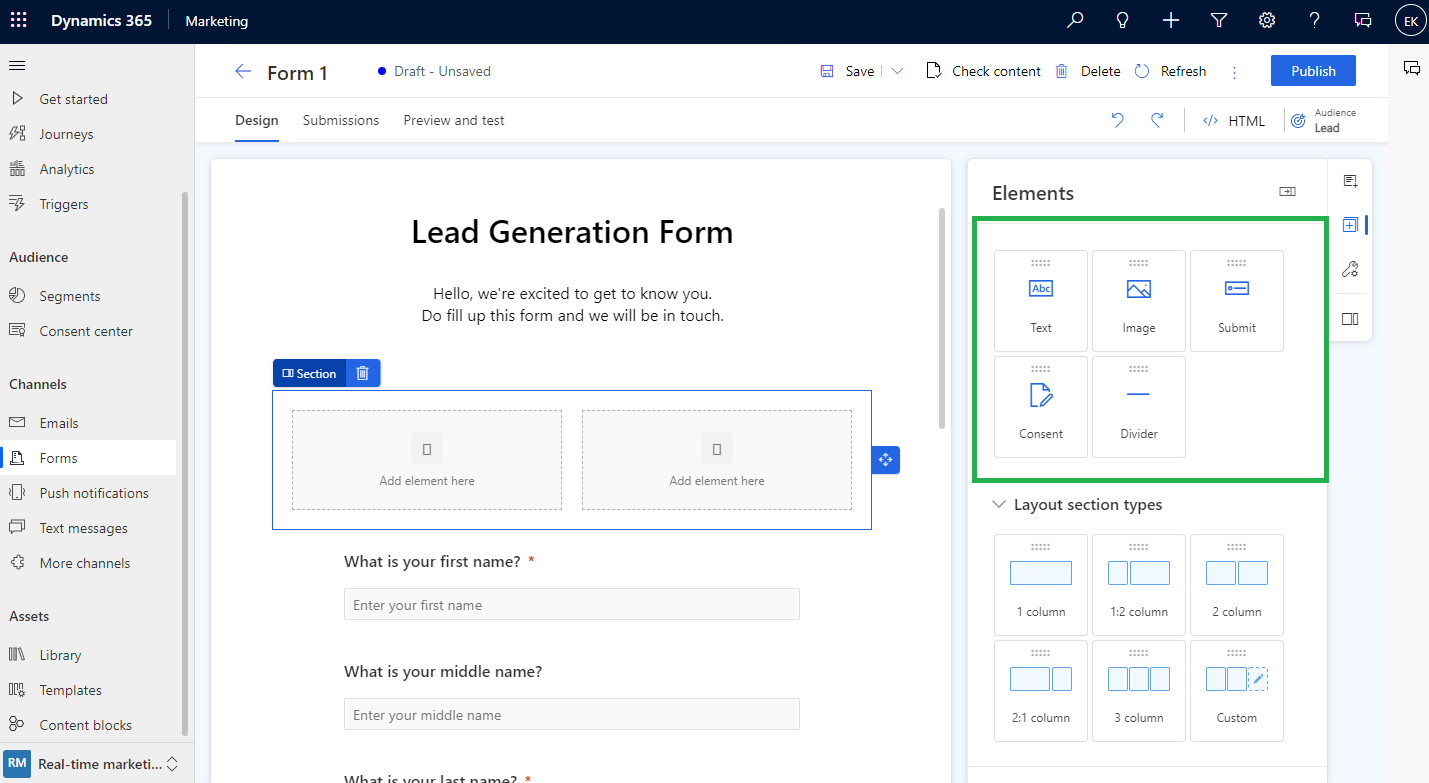Choose the 1:2 column layout
This screenshot has width=1429, height=783.
click(1139, 585)
